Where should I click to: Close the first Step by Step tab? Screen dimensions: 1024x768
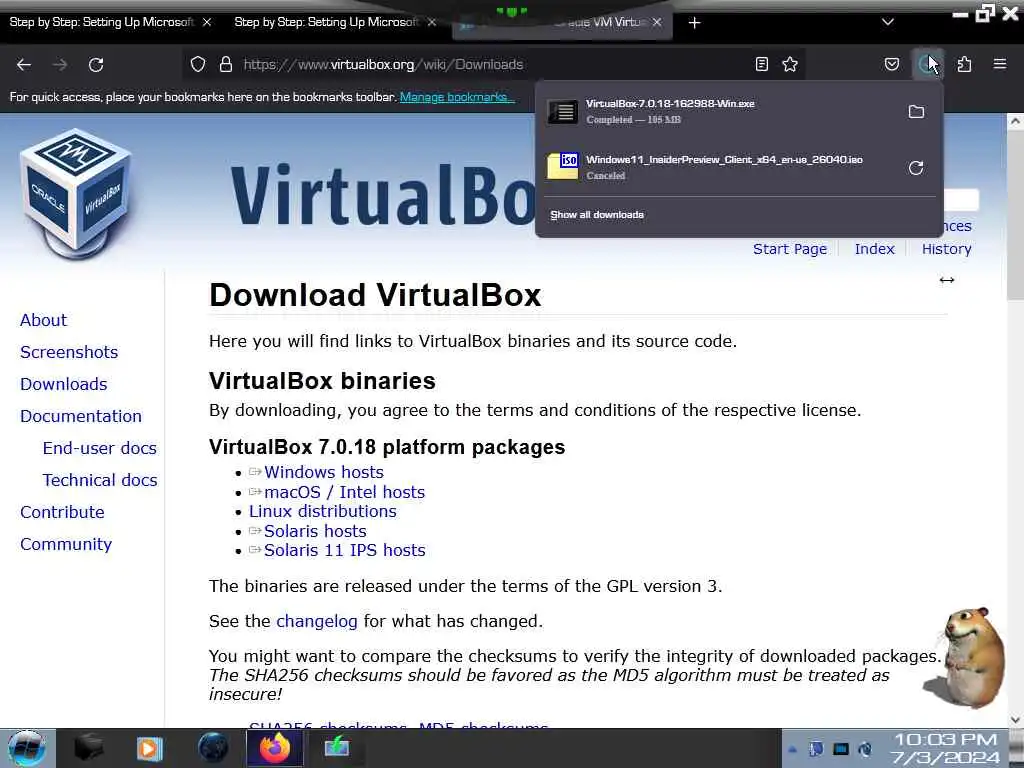[x=207, y=22]
